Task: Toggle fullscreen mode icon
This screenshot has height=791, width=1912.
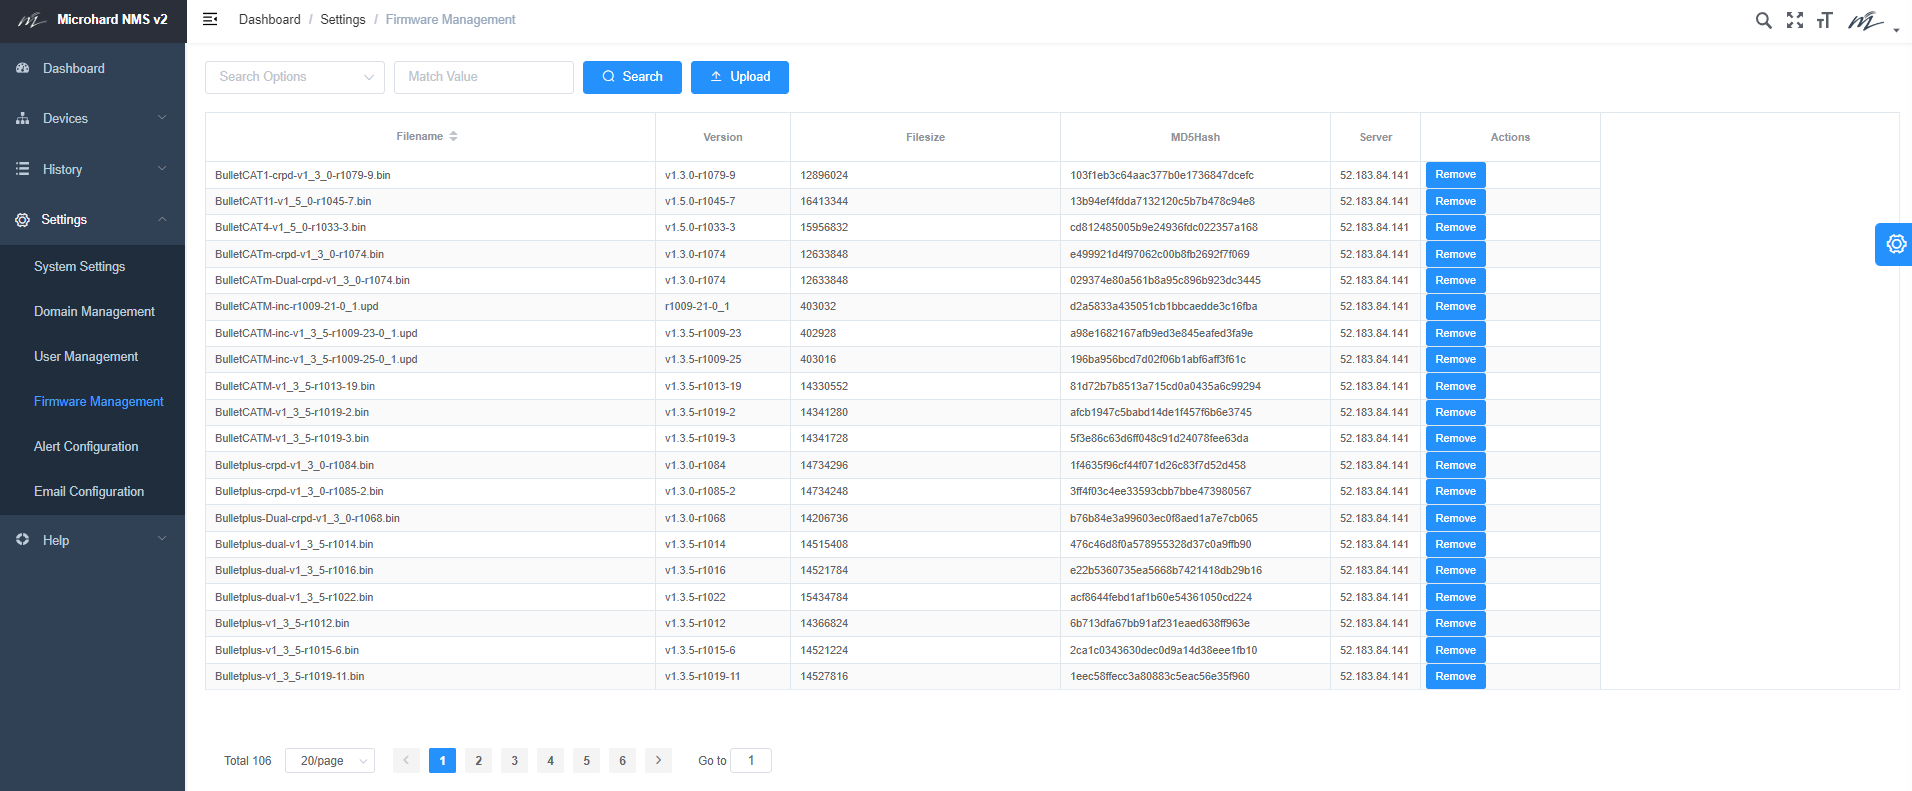Action: pos(1795,20)
